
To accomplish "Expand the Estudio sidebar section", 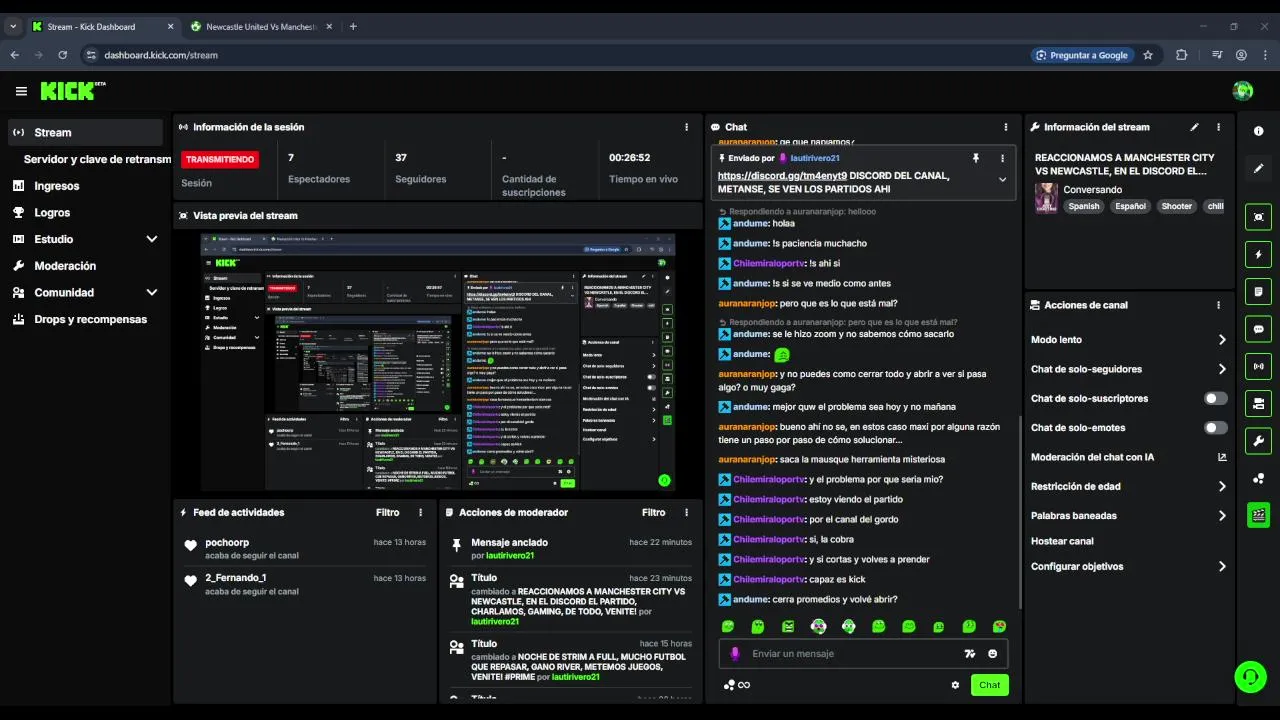I will click(152, 239).
